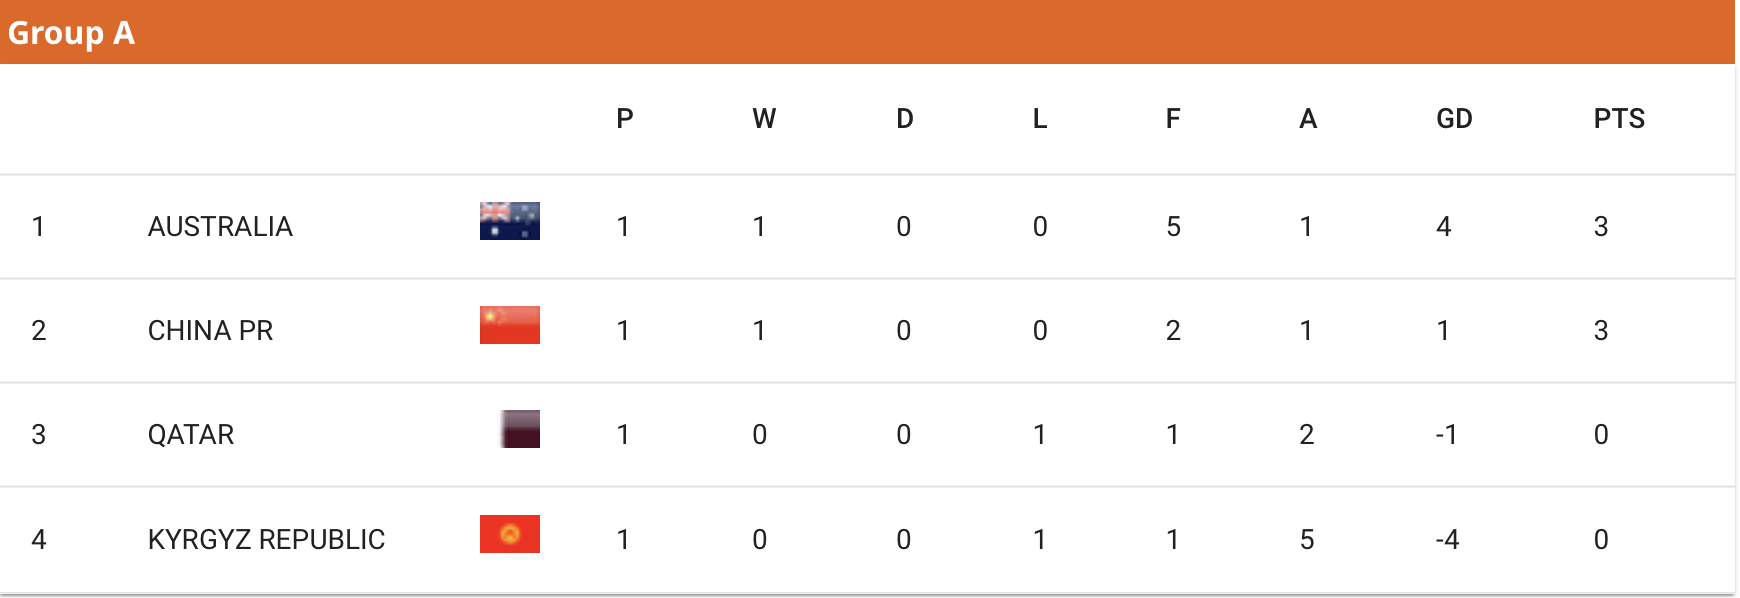Open the QATAR team entry
The width and height of the screenshot is (1740, 598).
pyautogui.click(x=191, y=435)
